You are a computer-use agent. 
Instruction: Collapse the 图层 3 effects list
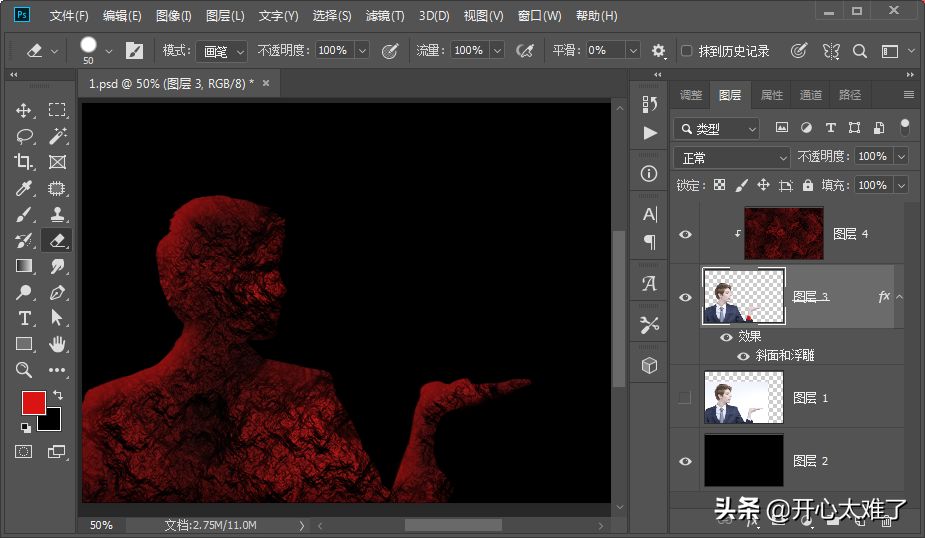[898, 297]
